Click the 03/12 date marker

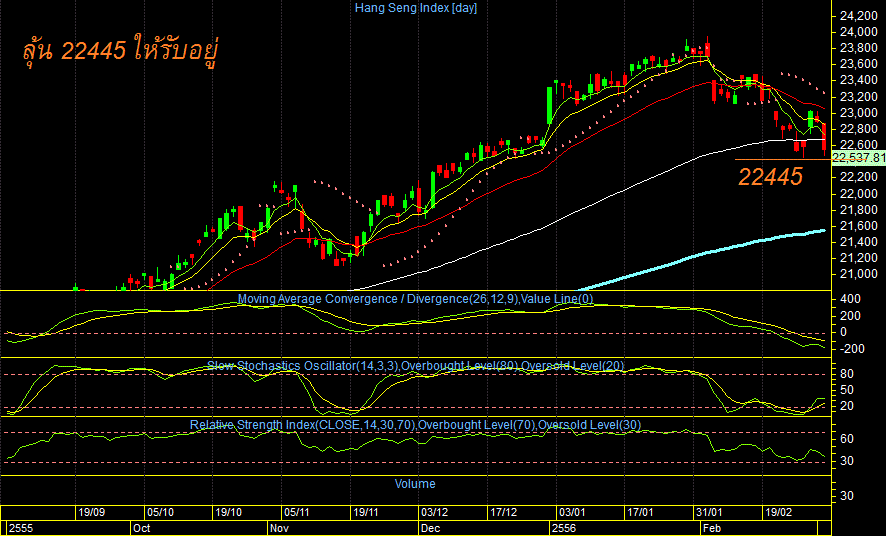435,512
